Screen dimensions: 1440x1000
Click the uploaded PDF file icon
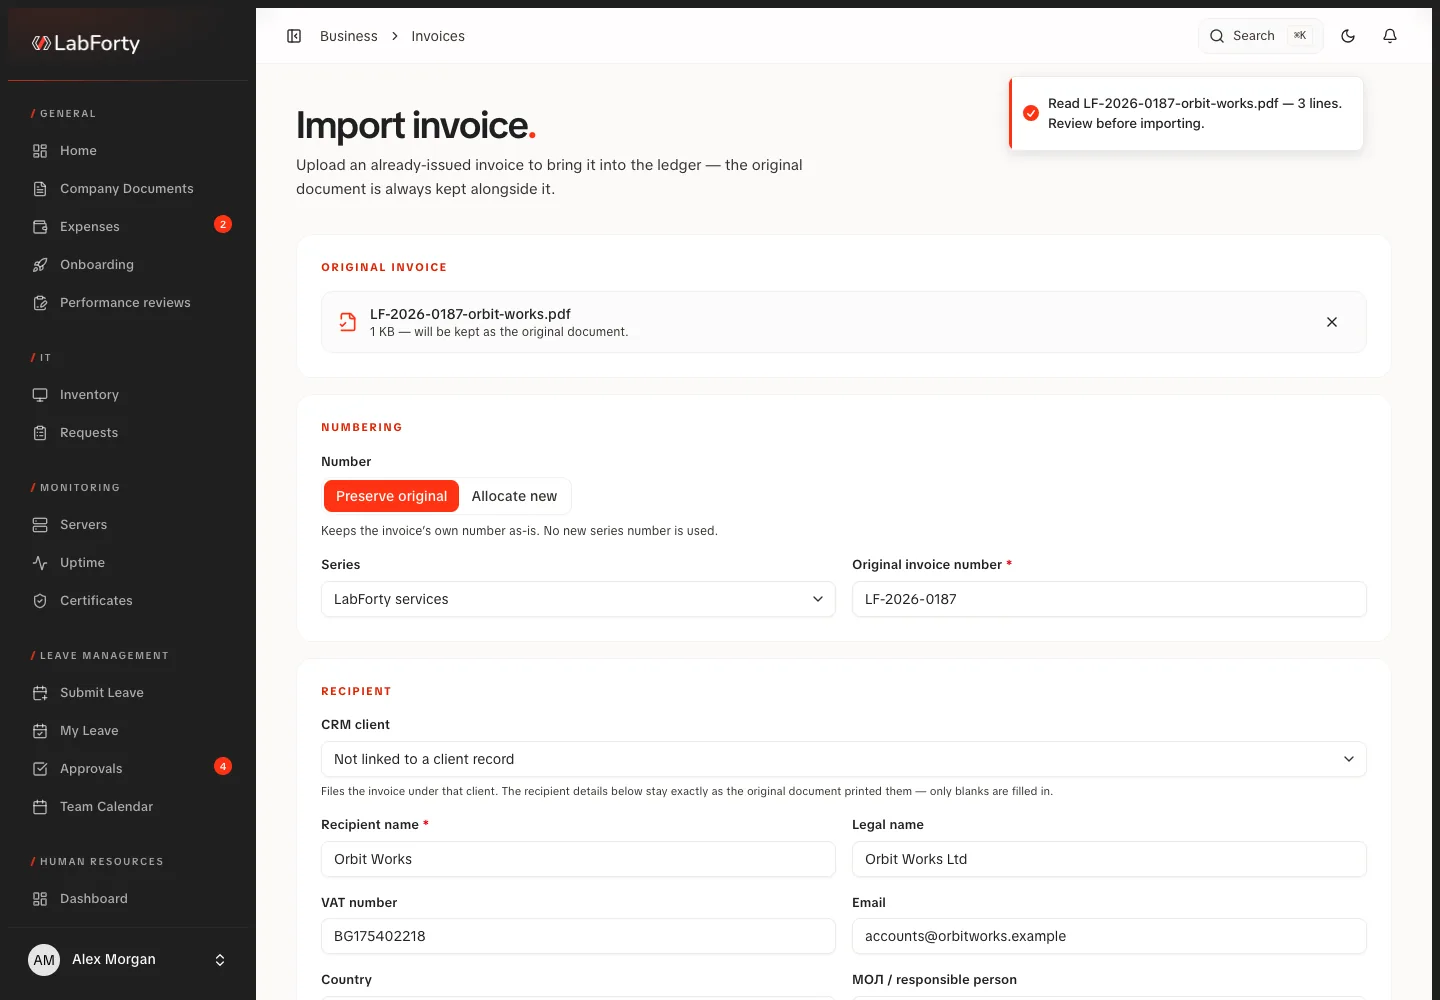point(347,322)
